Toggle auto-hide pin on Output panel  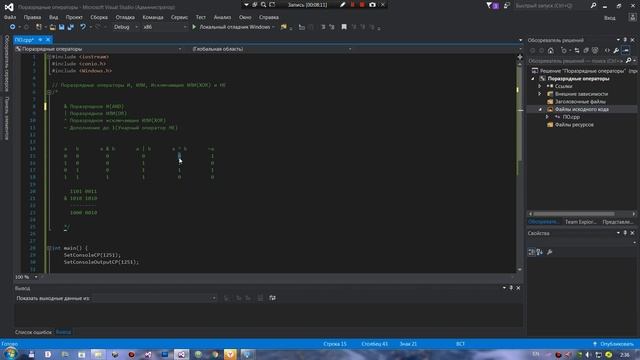tap(511, 288)
